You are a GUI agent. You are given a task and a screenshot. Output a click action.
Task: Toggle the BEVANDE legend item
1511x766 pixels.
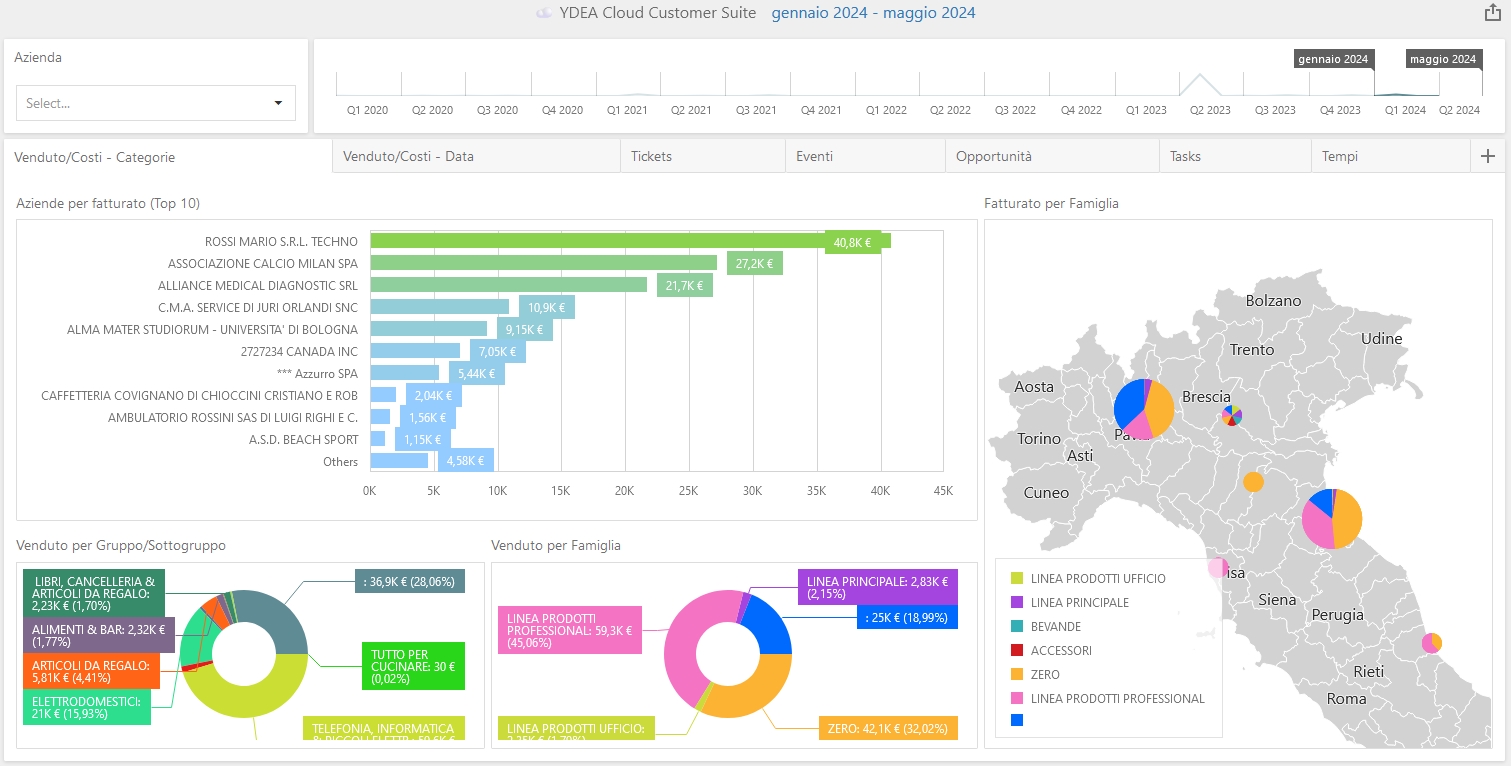click(x=1055, y=627)
